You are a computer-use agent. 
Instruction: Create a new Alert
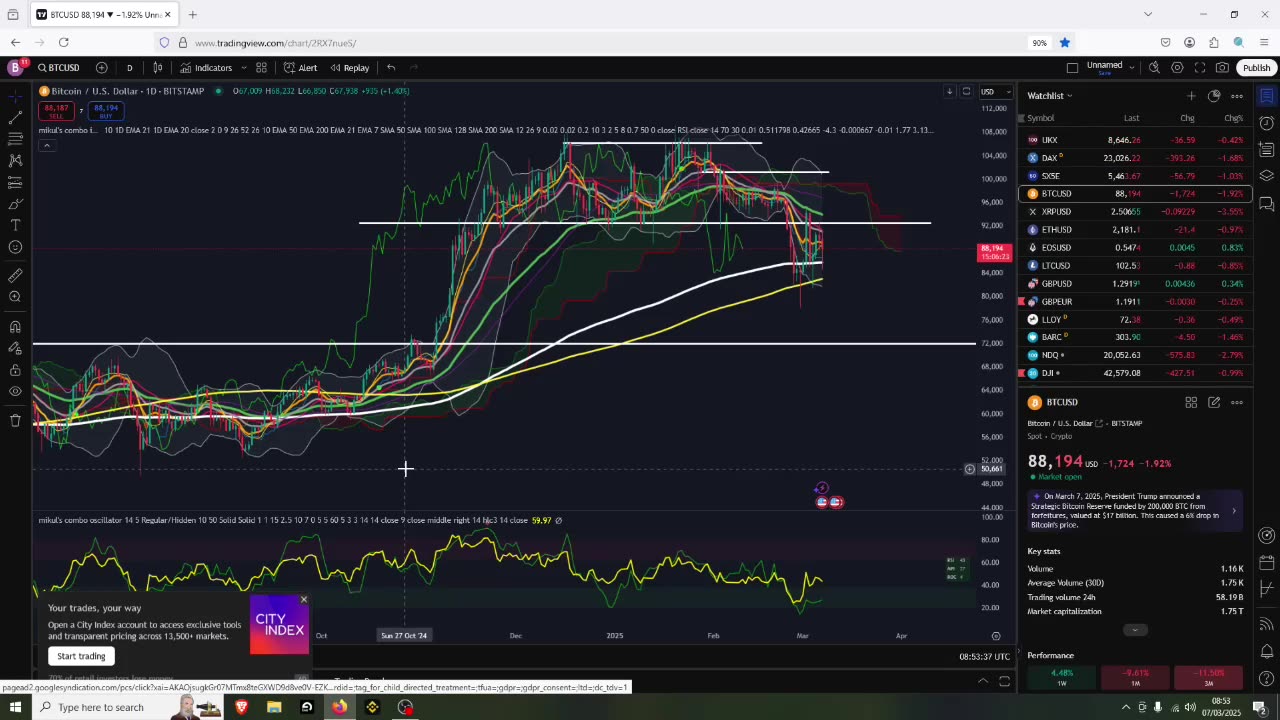coord(300,68)
